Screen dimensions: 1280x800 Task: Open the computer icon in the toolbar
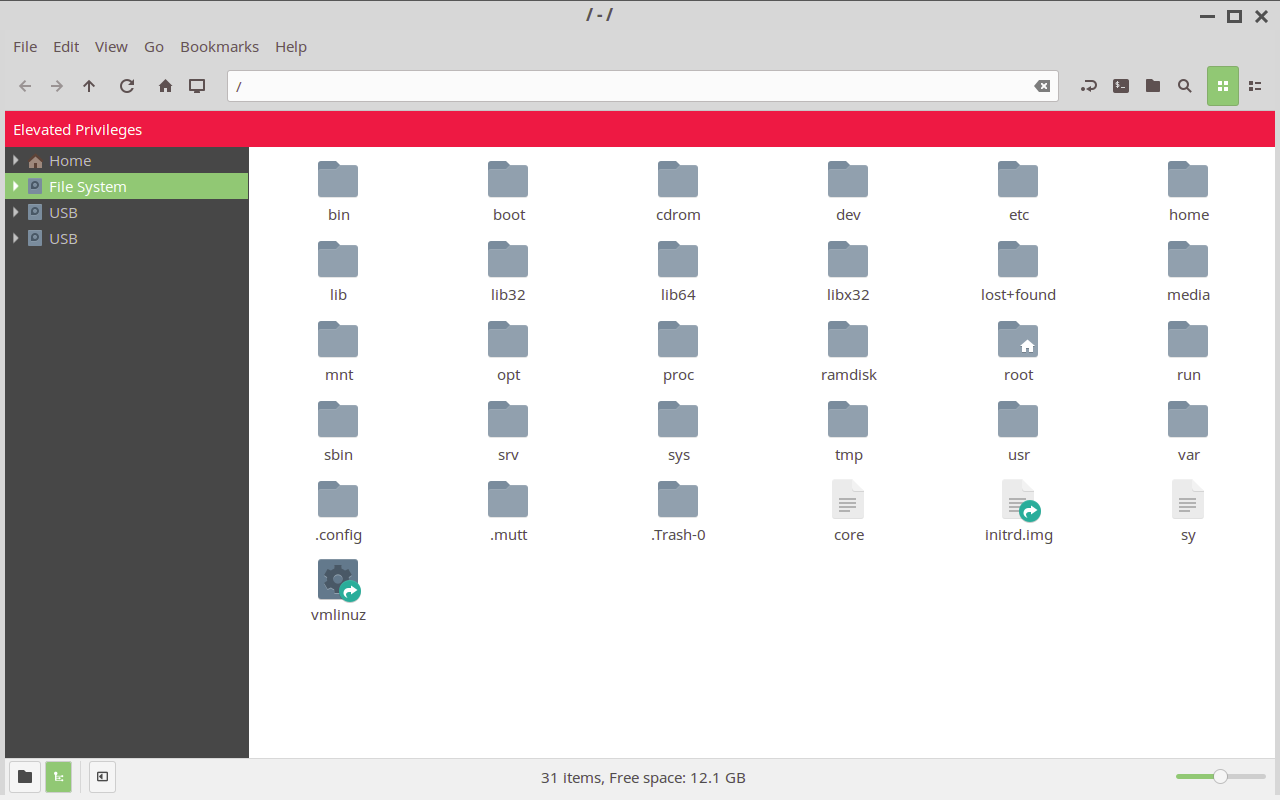(196, 86)
